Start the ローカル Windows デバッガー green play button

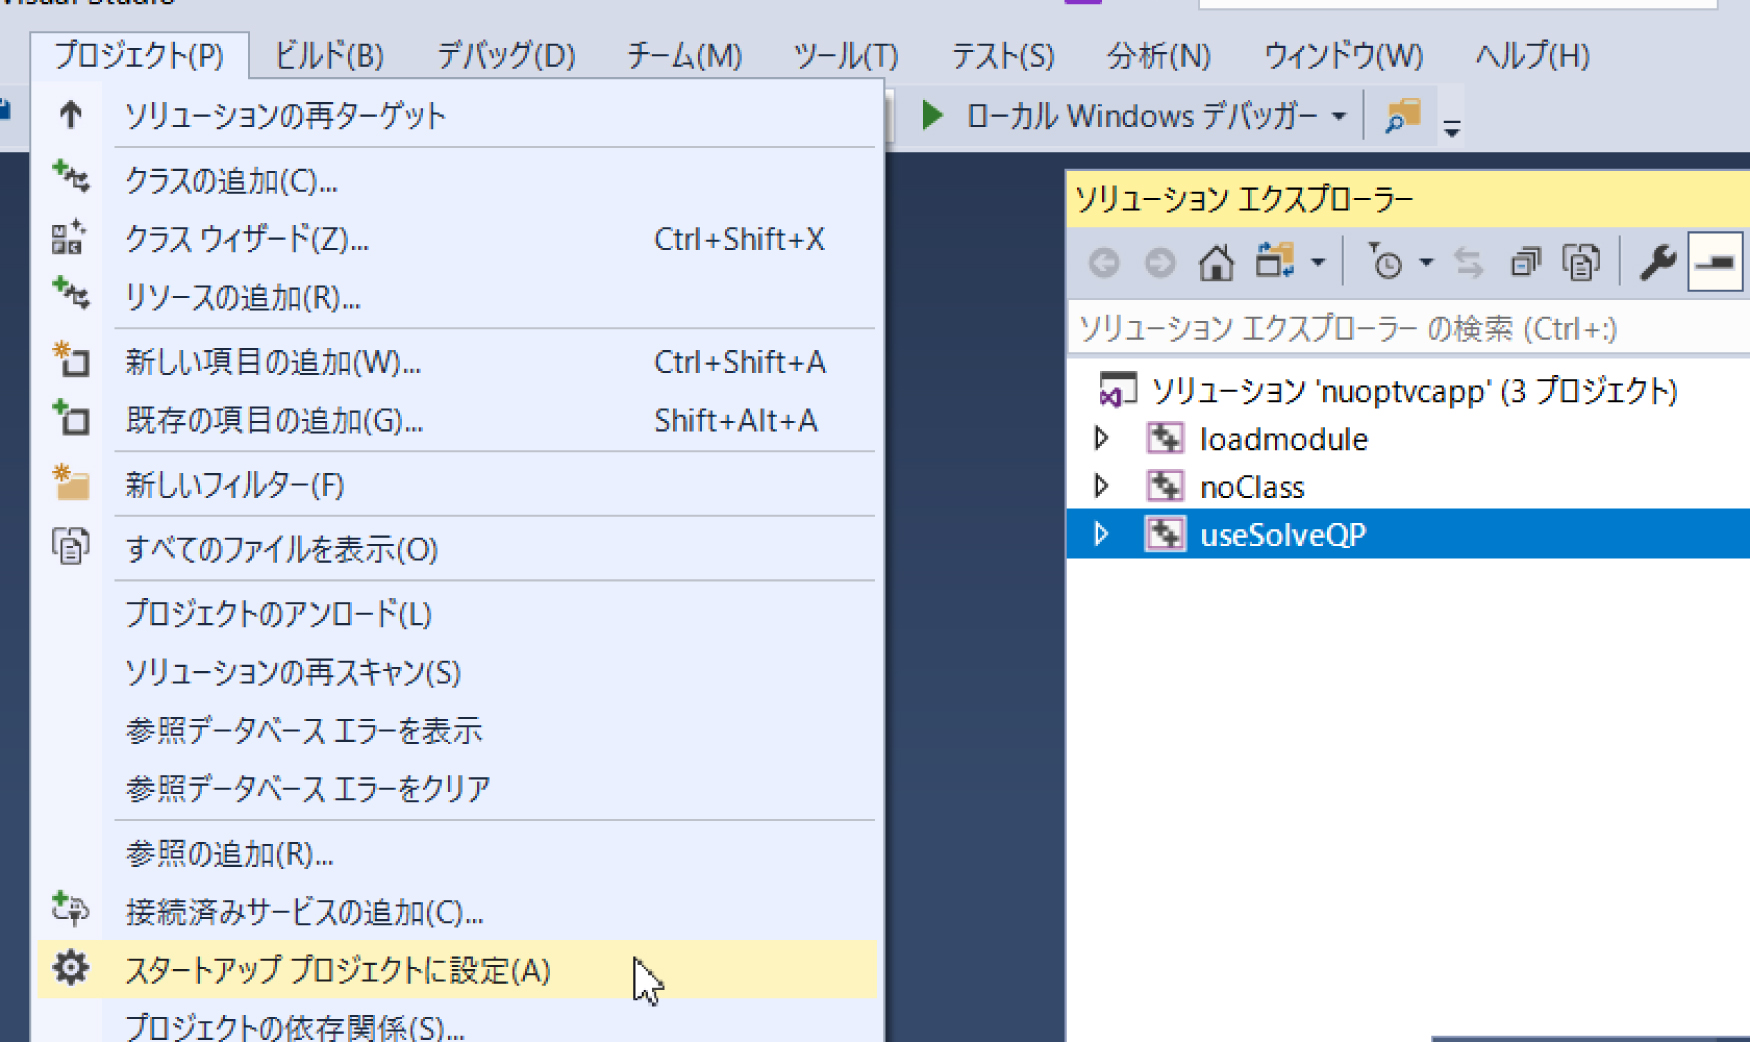pyautogui.click(x=932, y=115)
